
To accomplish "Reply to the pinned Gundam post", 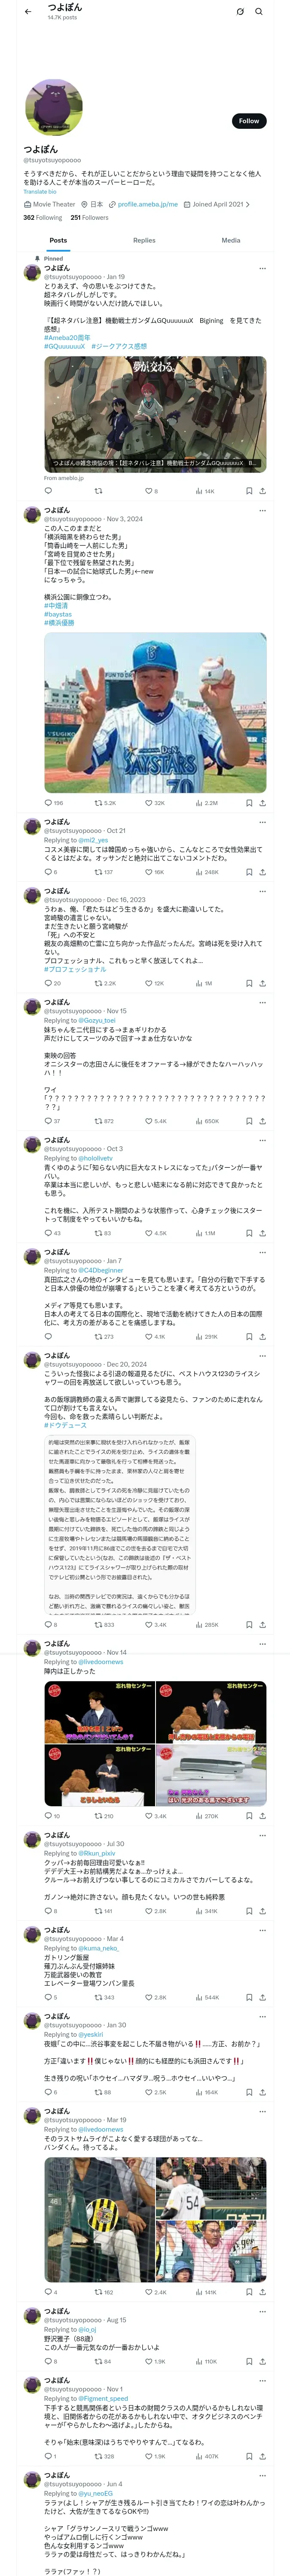I will coord(48,491).
